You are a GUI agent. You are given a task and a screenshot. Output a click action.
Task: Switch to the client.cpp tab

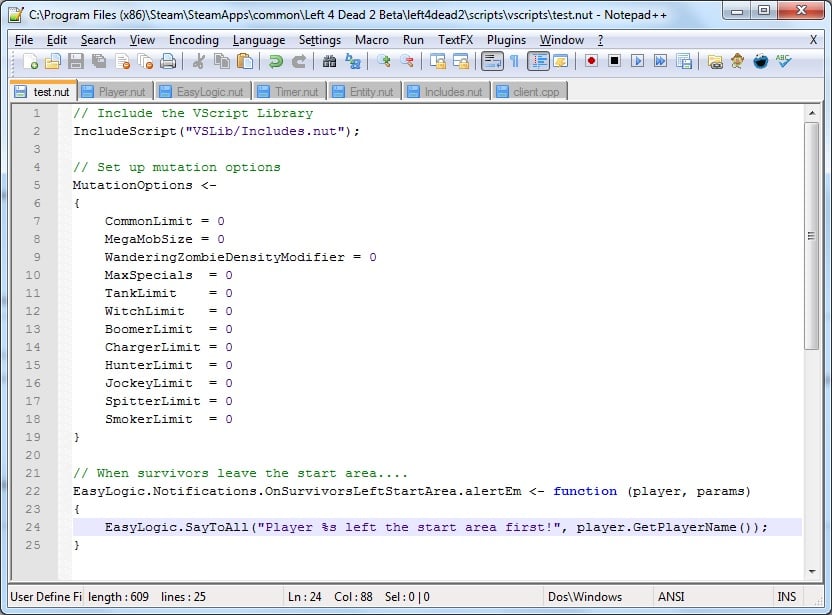tap(528, 92)
